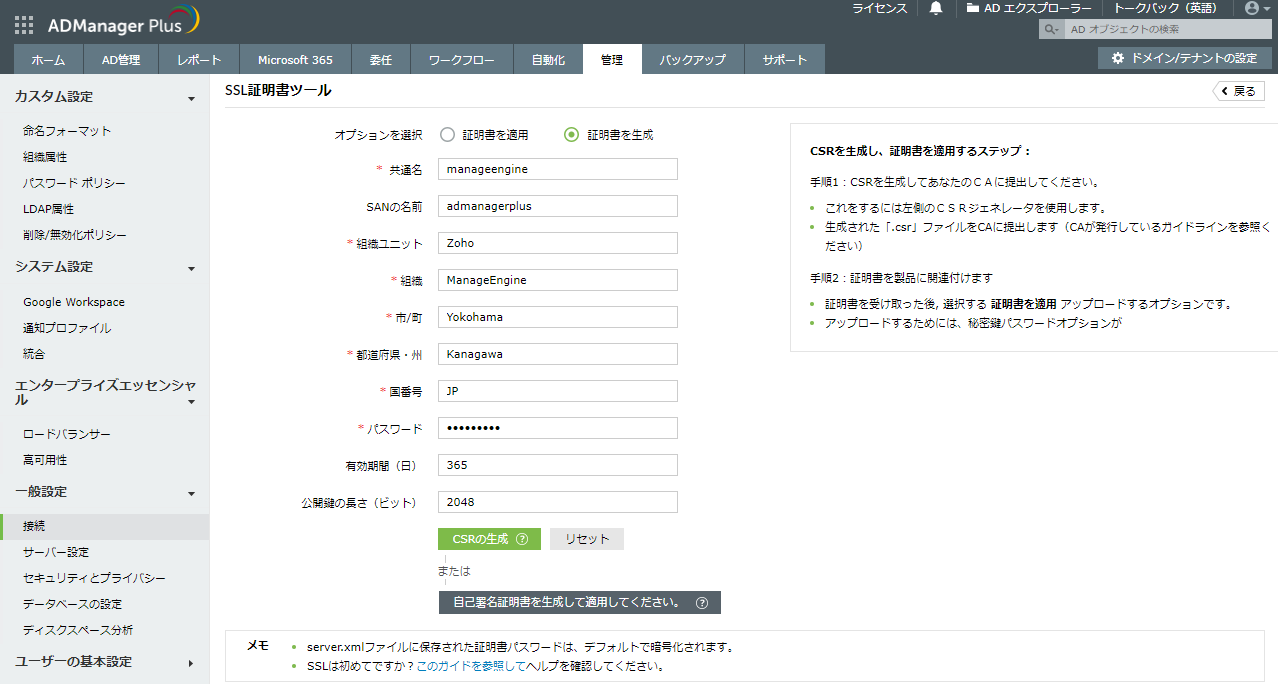Image resolution: width=1278 pixels, height=684 pixels.
Task: Select the 証明書を適用 radio option
Action: (x=447, y=135)
